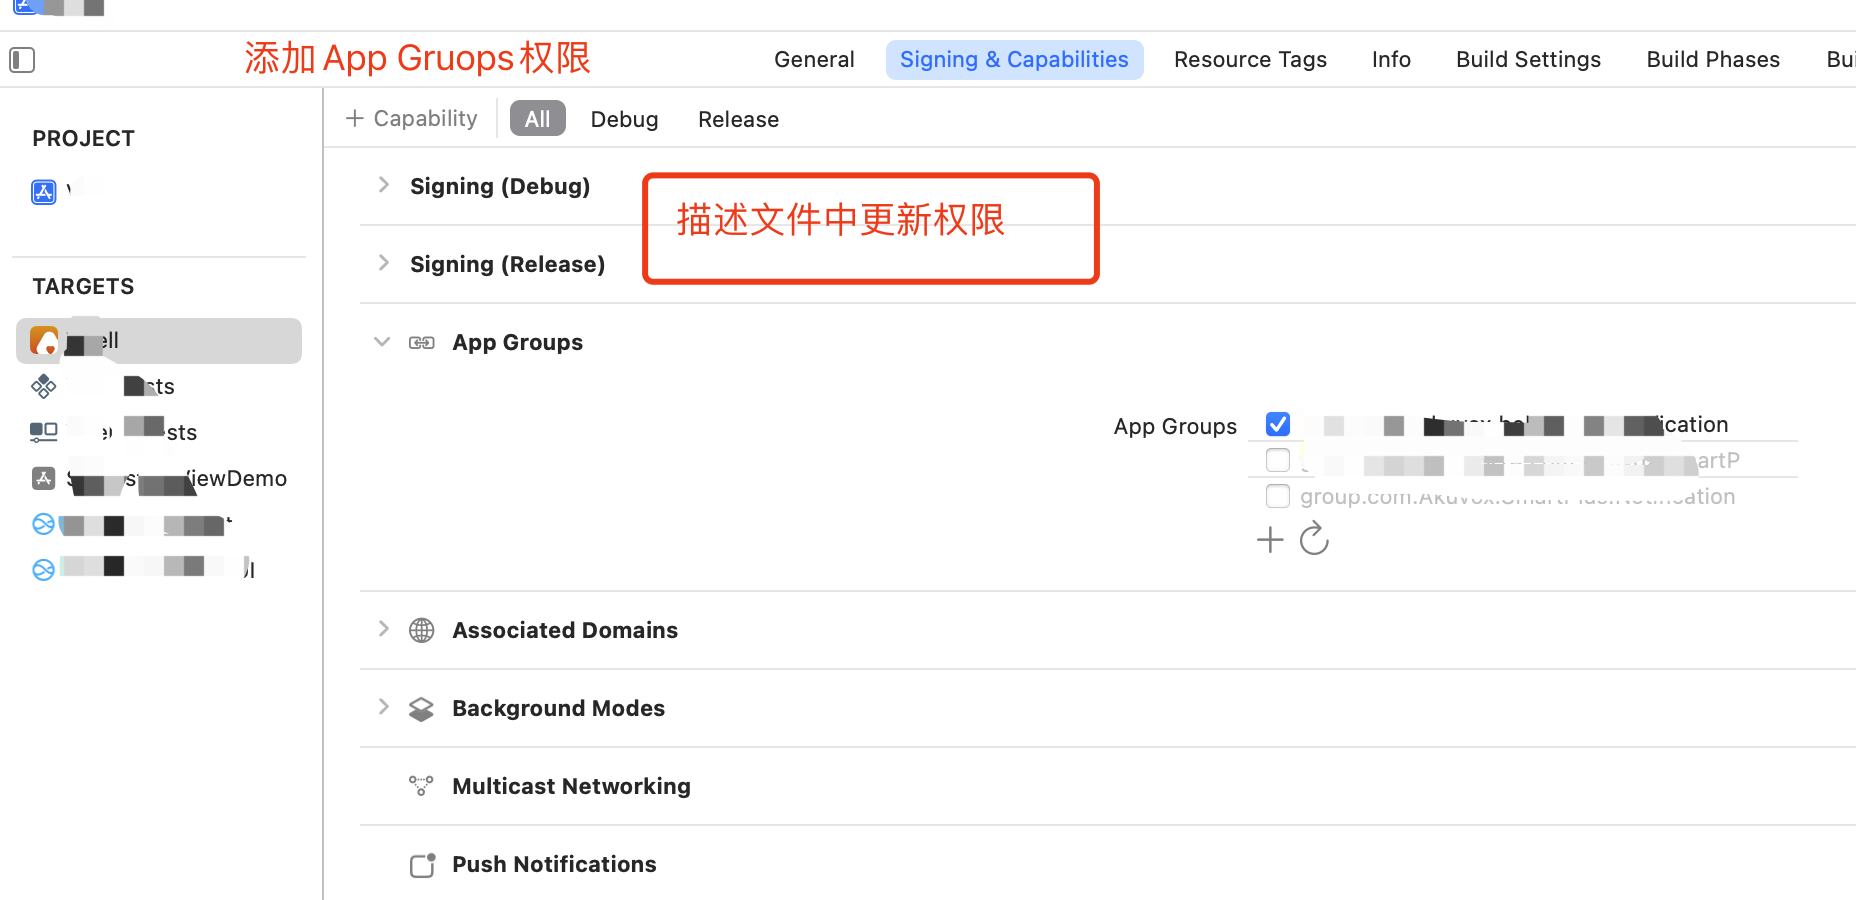Click the TARGETS header
1856x900 pixels.
83,287
